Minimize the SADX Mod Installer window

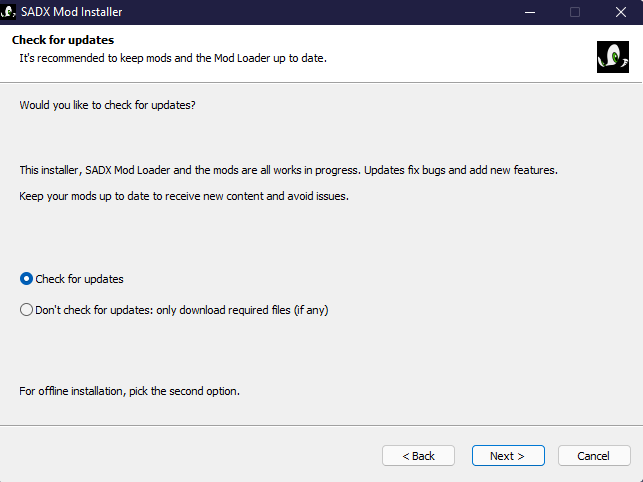coord(528,12)
